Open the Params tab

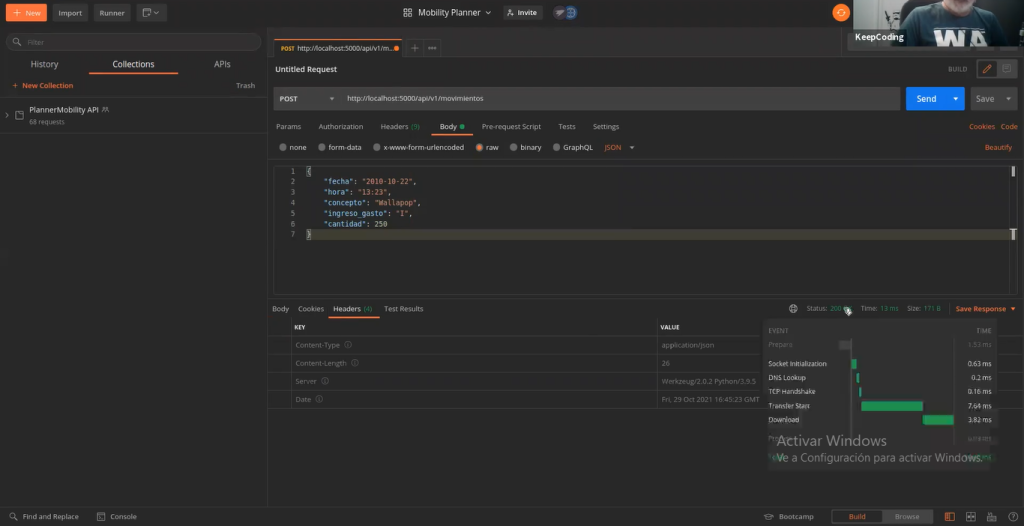tap(288, 126)
